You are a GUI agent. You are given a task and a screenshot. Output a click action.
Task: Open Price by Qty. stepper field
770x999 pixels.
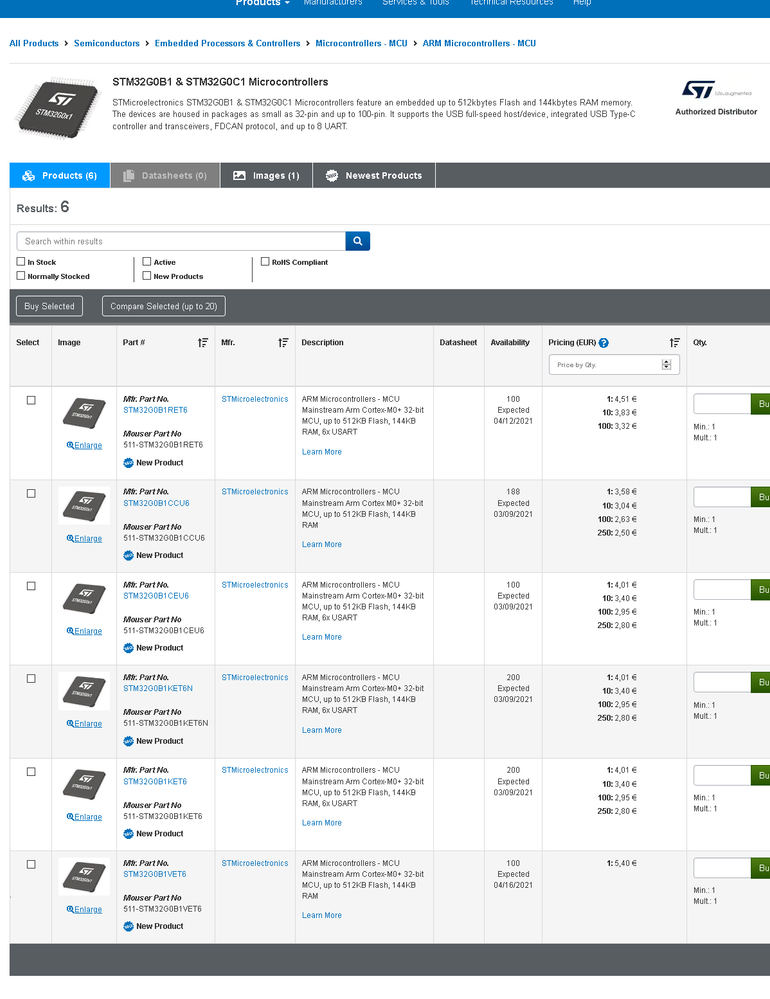pyautogui.click(x=614, y=364)
